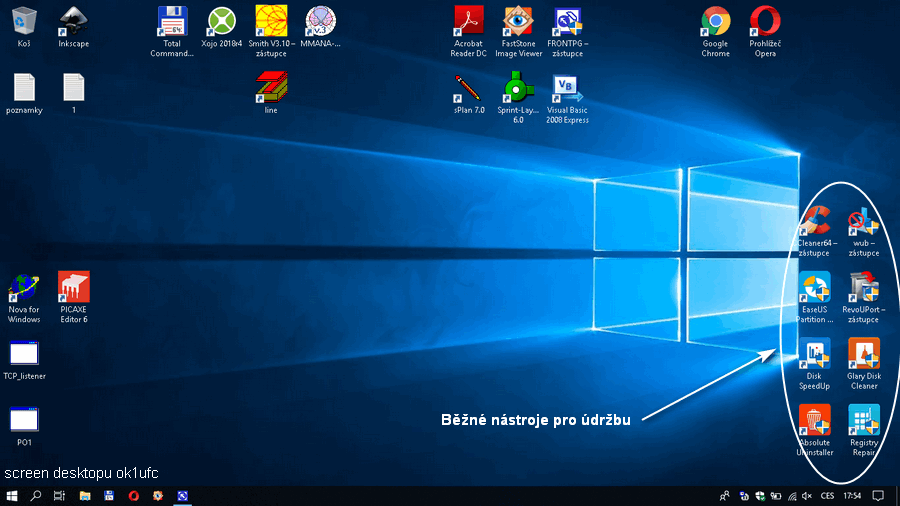Launch Acrobat Reader DC from desktop
900x506 pixels.
pyautogui.click(x=468, y=21)
